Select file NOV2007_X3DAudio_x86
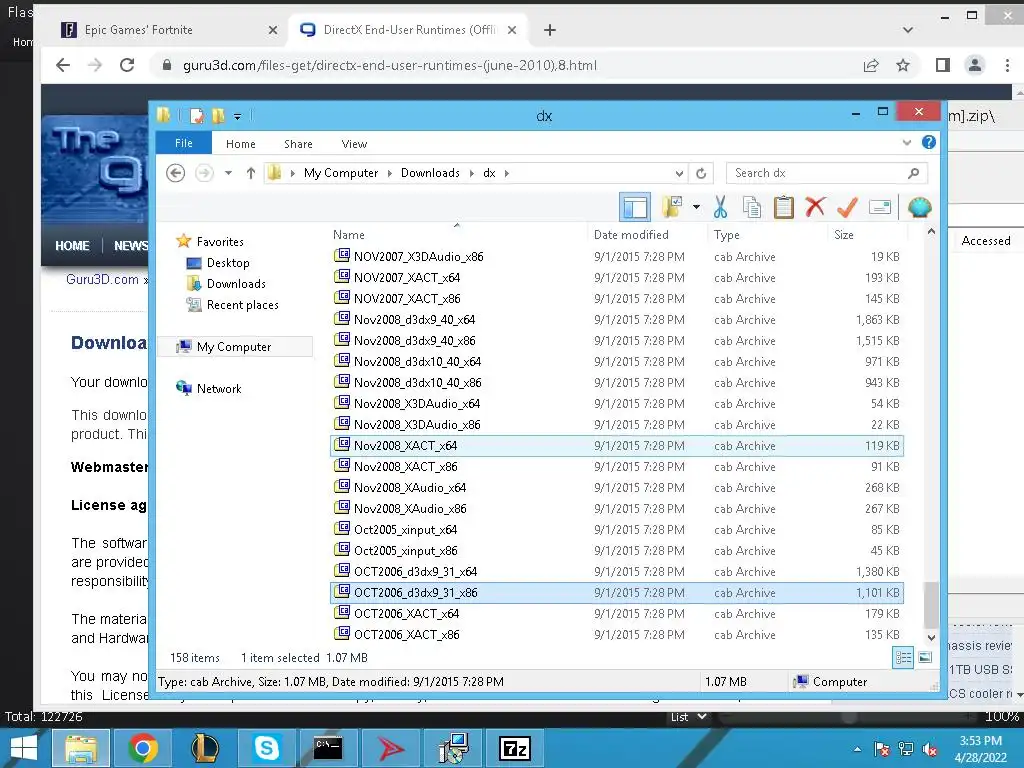 [617, 257]
